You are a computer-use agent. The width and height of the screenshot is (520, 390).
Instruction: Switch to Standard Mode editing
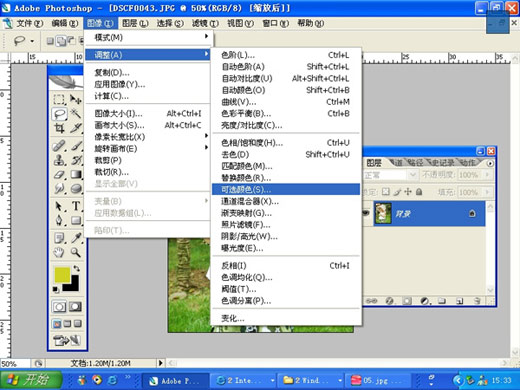coord(59,307)
